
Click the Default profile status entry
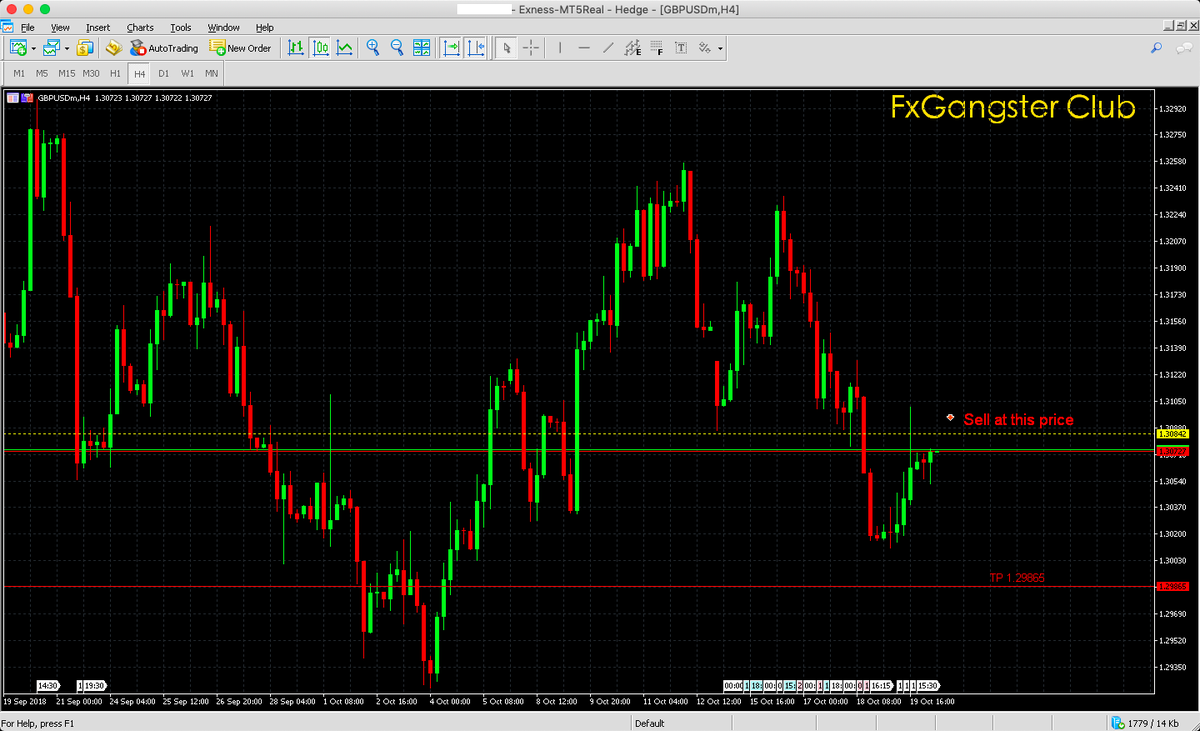click(x=649, y=723)
